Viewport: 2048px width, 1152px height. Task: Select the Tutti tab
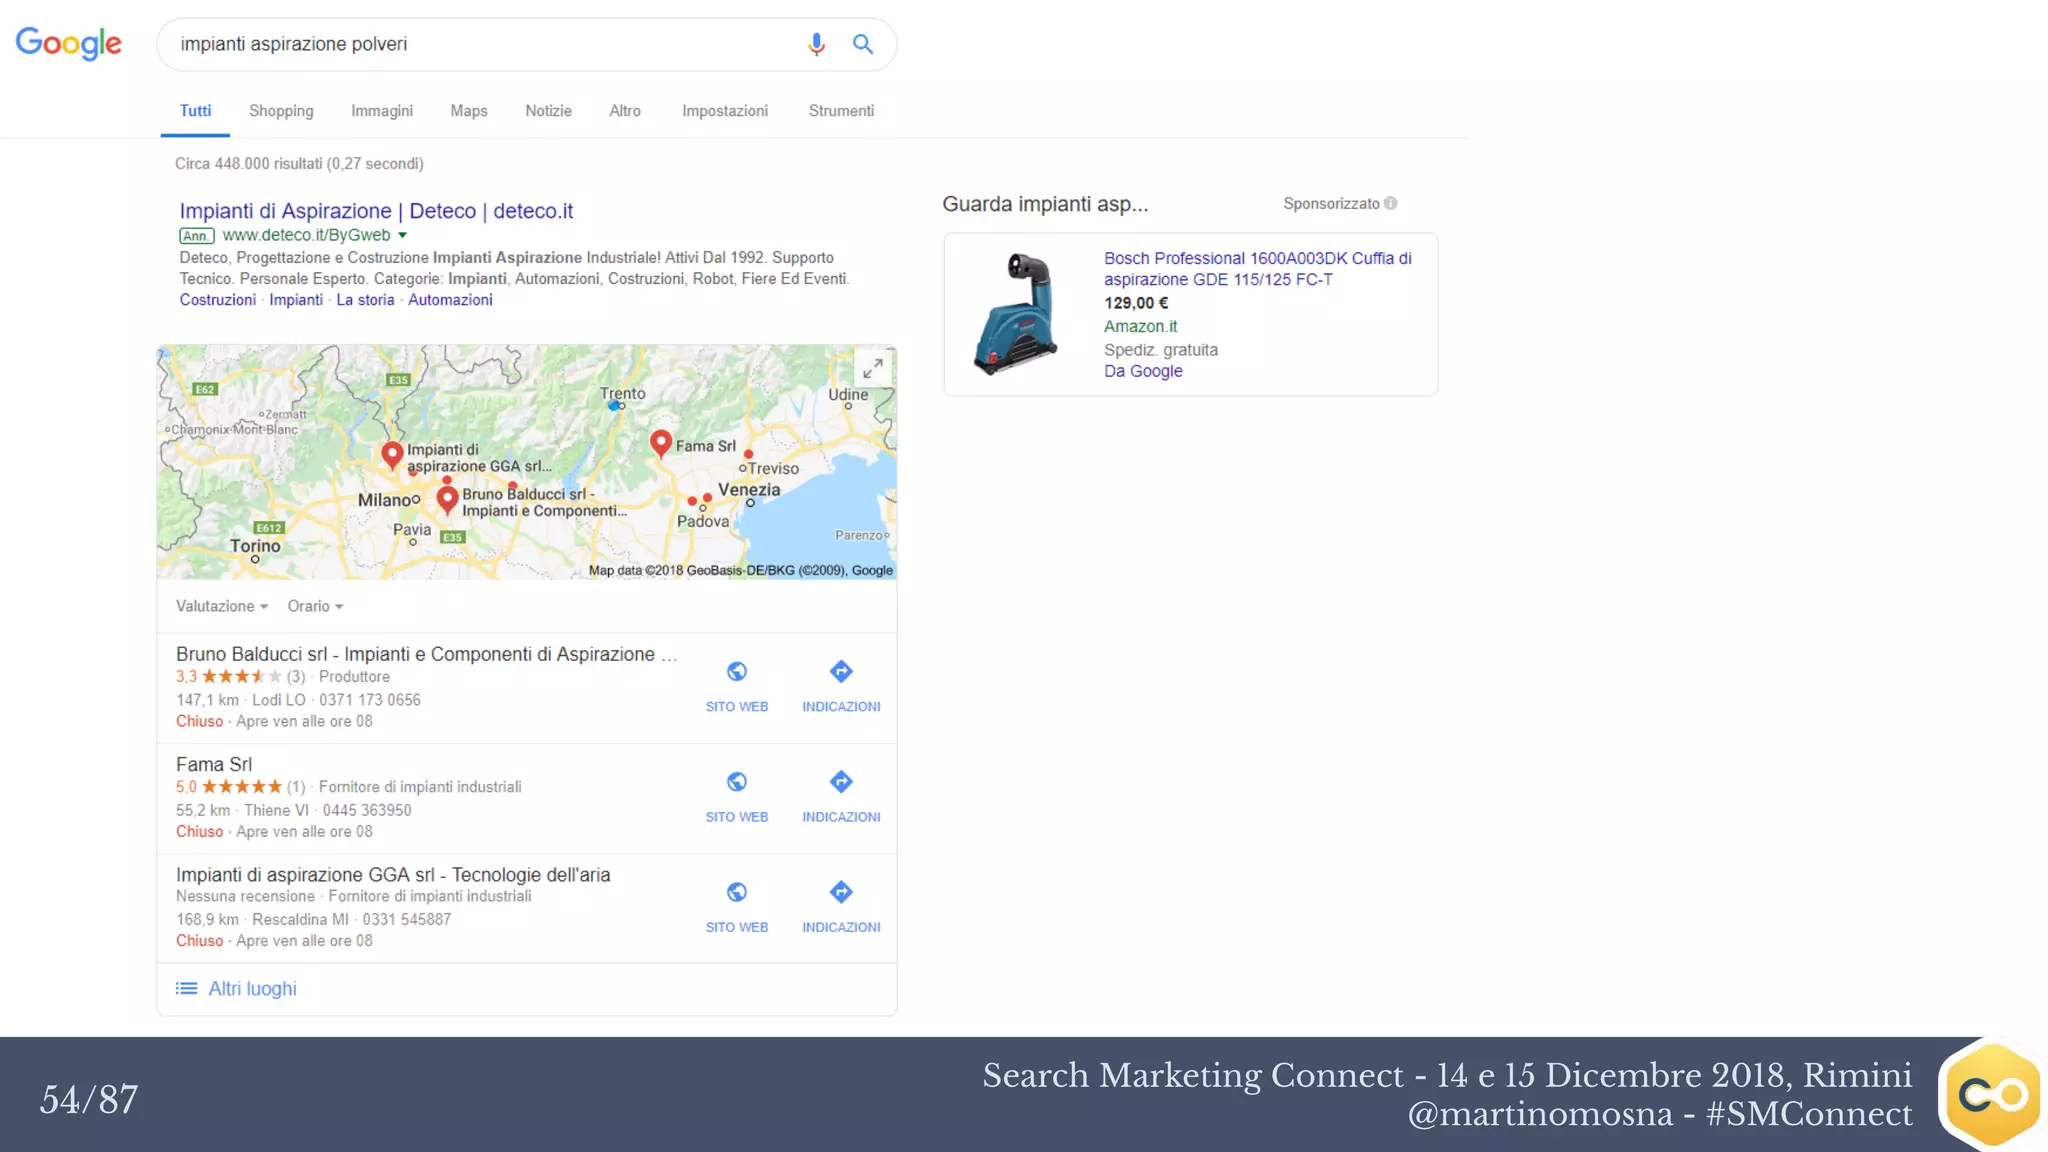click(195, 111)
